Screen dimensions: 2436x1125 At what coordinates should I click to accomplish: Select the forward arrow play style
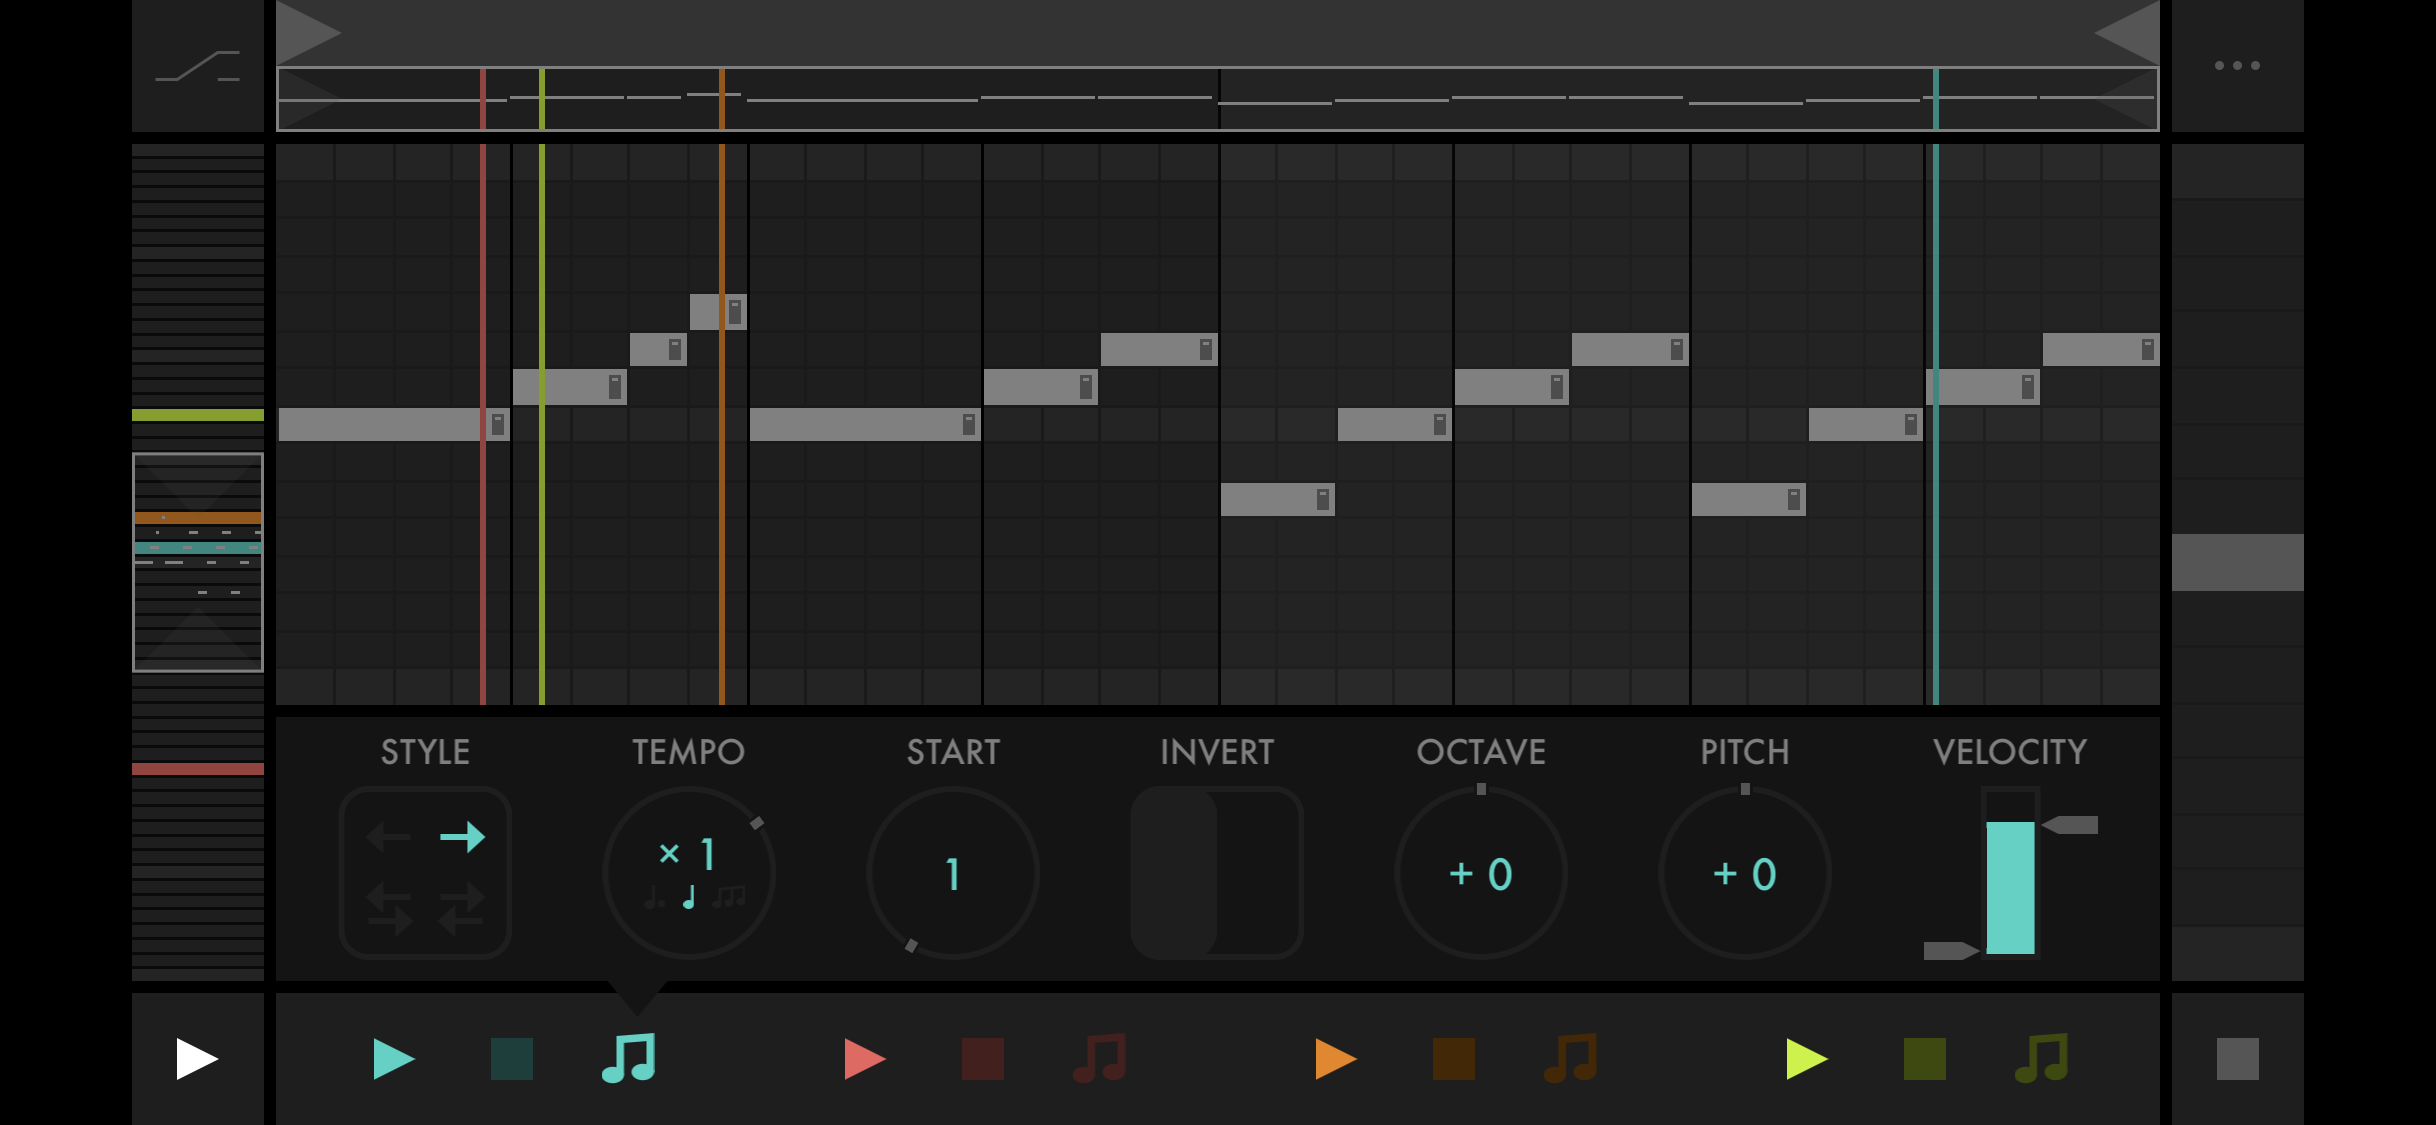[462, 837]
